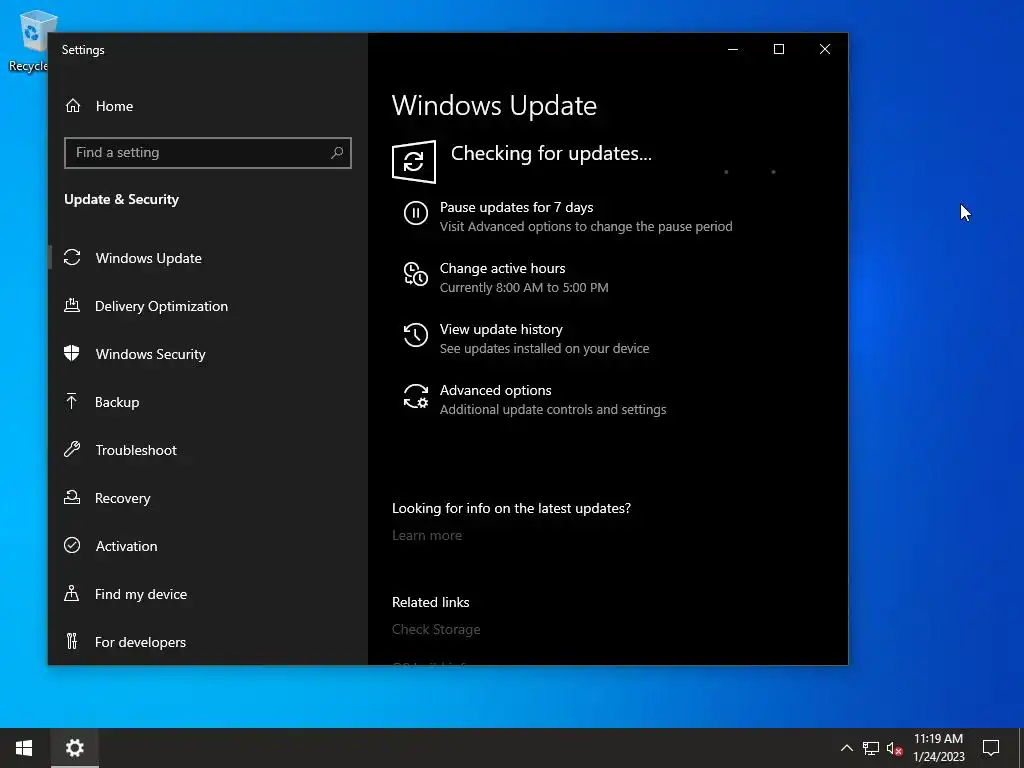Select Activation in the sidebar
Image resolution: width=1024 pixels, height=768 pixels.
click(x=208, y=546)
